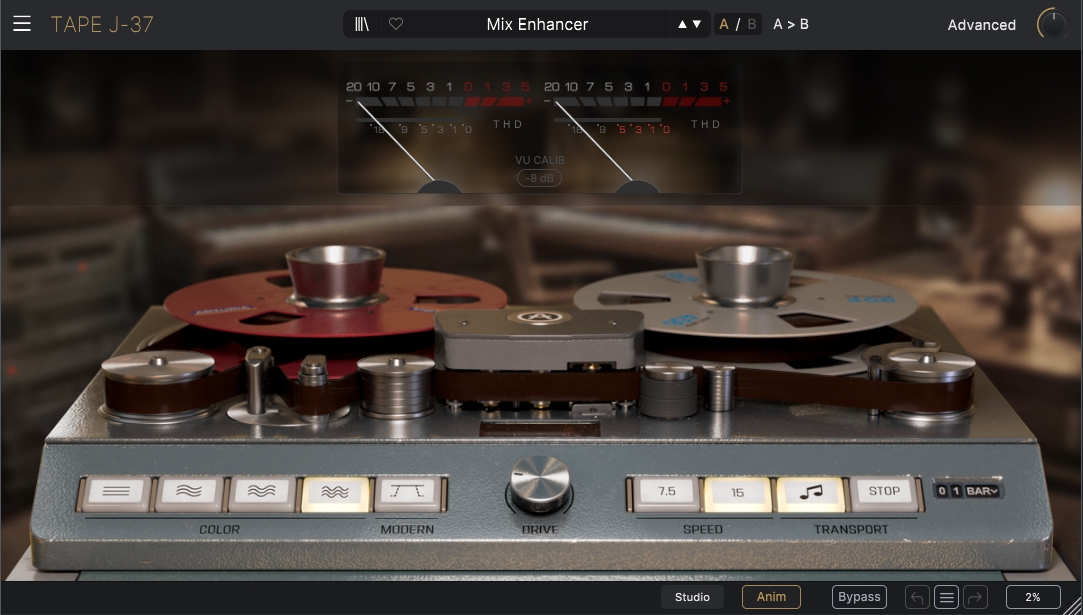Favorite the Mix Enhancer preset with heart

coord(396,24)
